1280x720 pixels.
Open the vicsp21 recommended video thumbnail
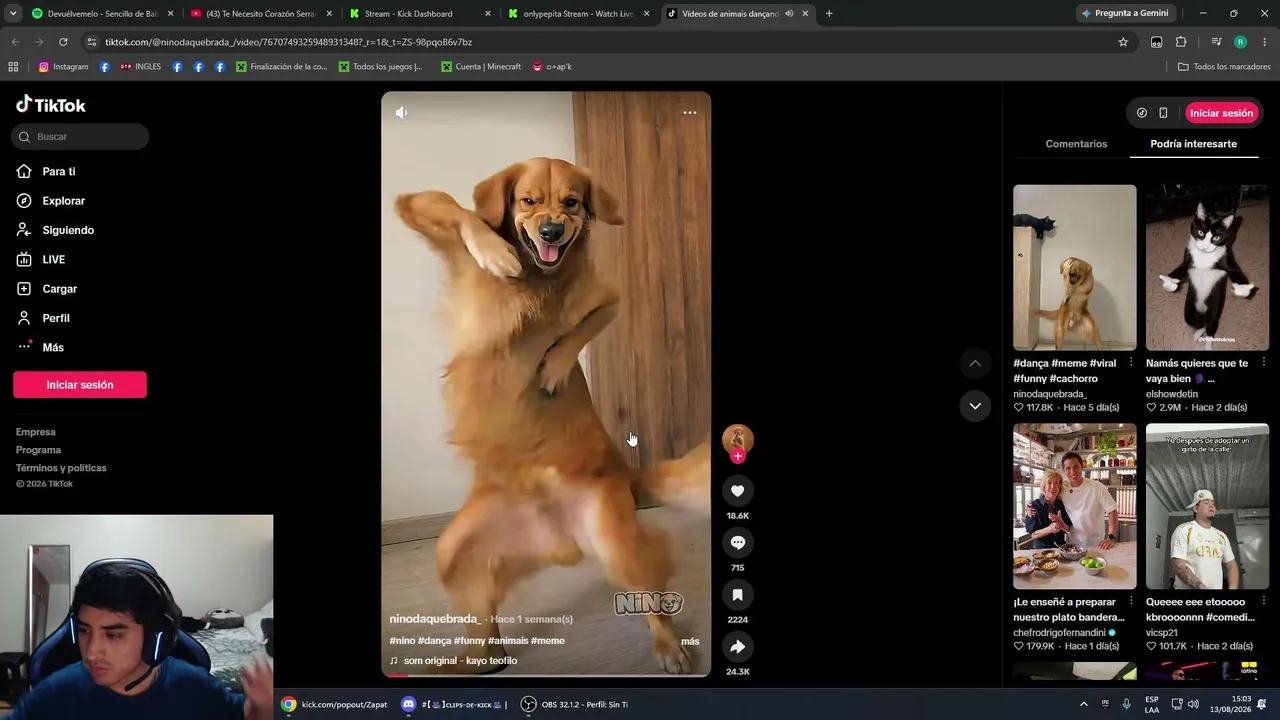(x=1207, y=507)
